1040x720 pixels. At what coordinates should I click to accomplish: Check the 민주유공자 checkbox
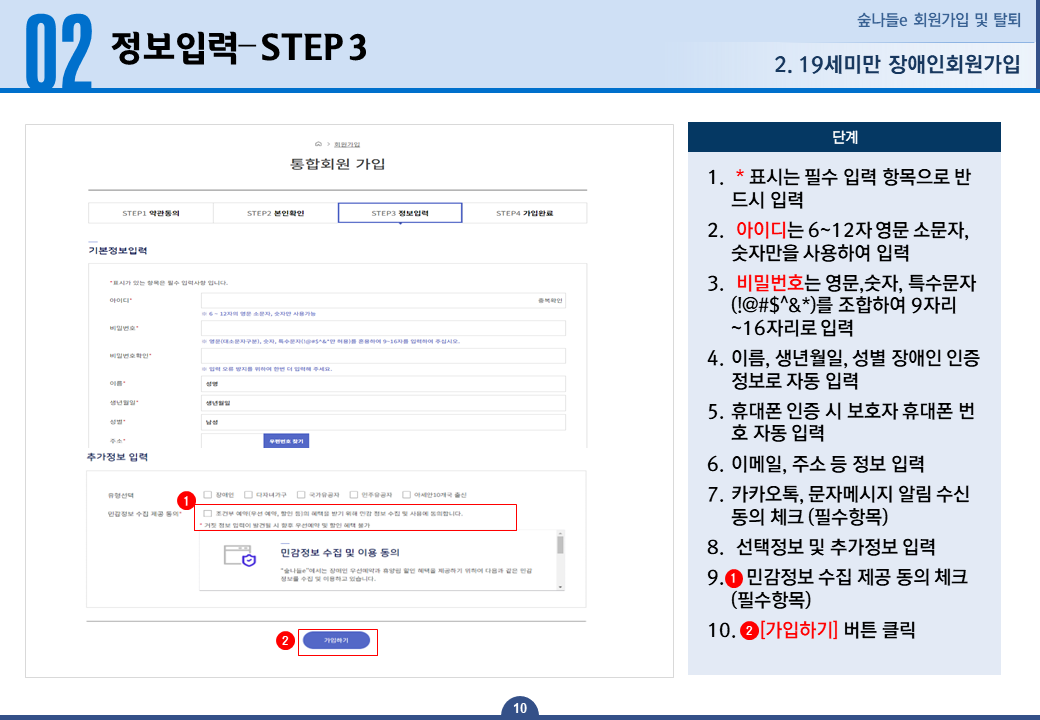click(355, 494)
